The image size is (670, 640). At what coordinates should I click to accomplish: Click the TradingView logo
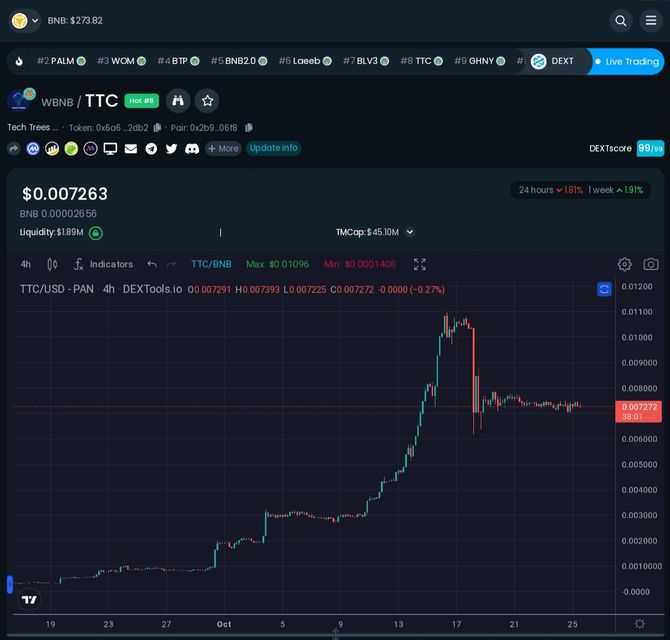[x=29, y=600]
